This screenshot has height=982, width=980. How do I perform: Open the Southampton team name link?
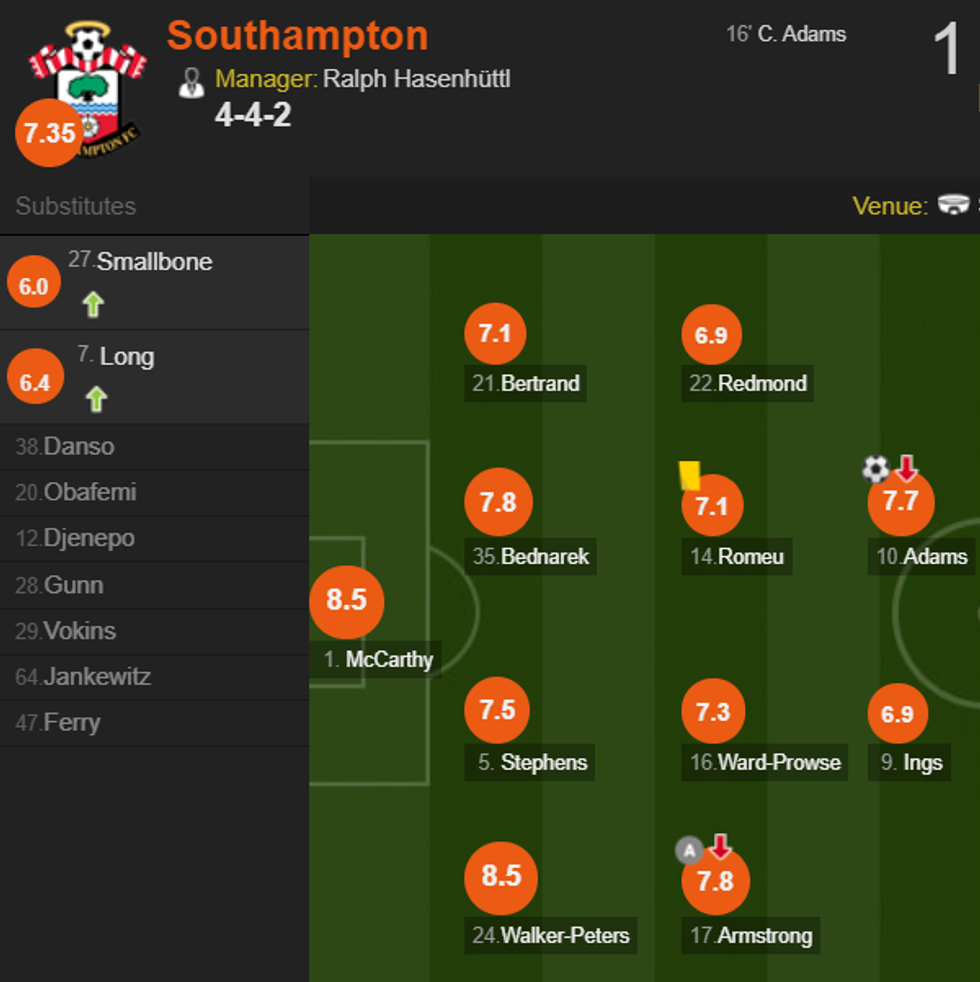click(x=297, y=36)
